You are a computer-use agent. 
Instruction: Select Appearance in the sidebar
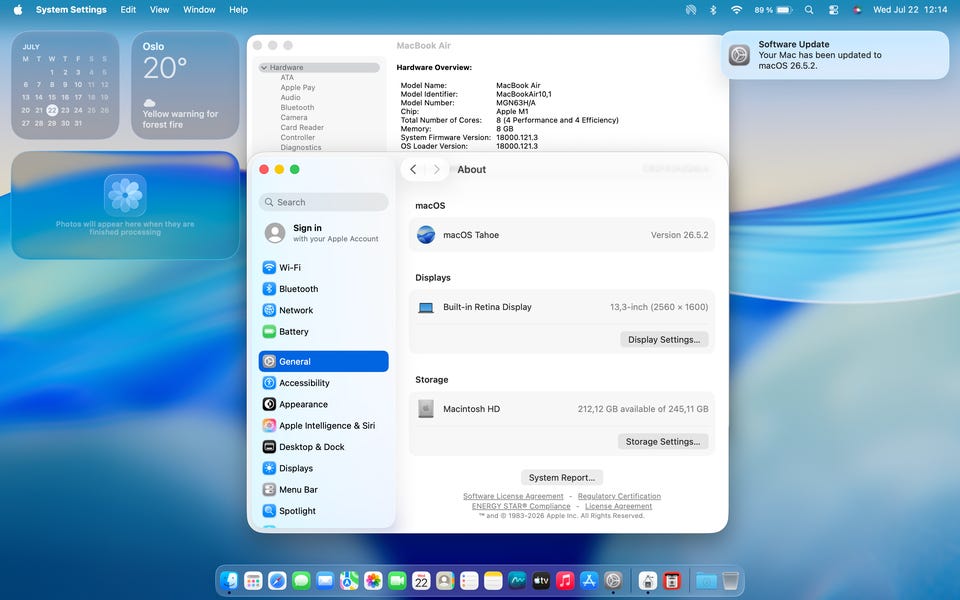coord(324,404)
